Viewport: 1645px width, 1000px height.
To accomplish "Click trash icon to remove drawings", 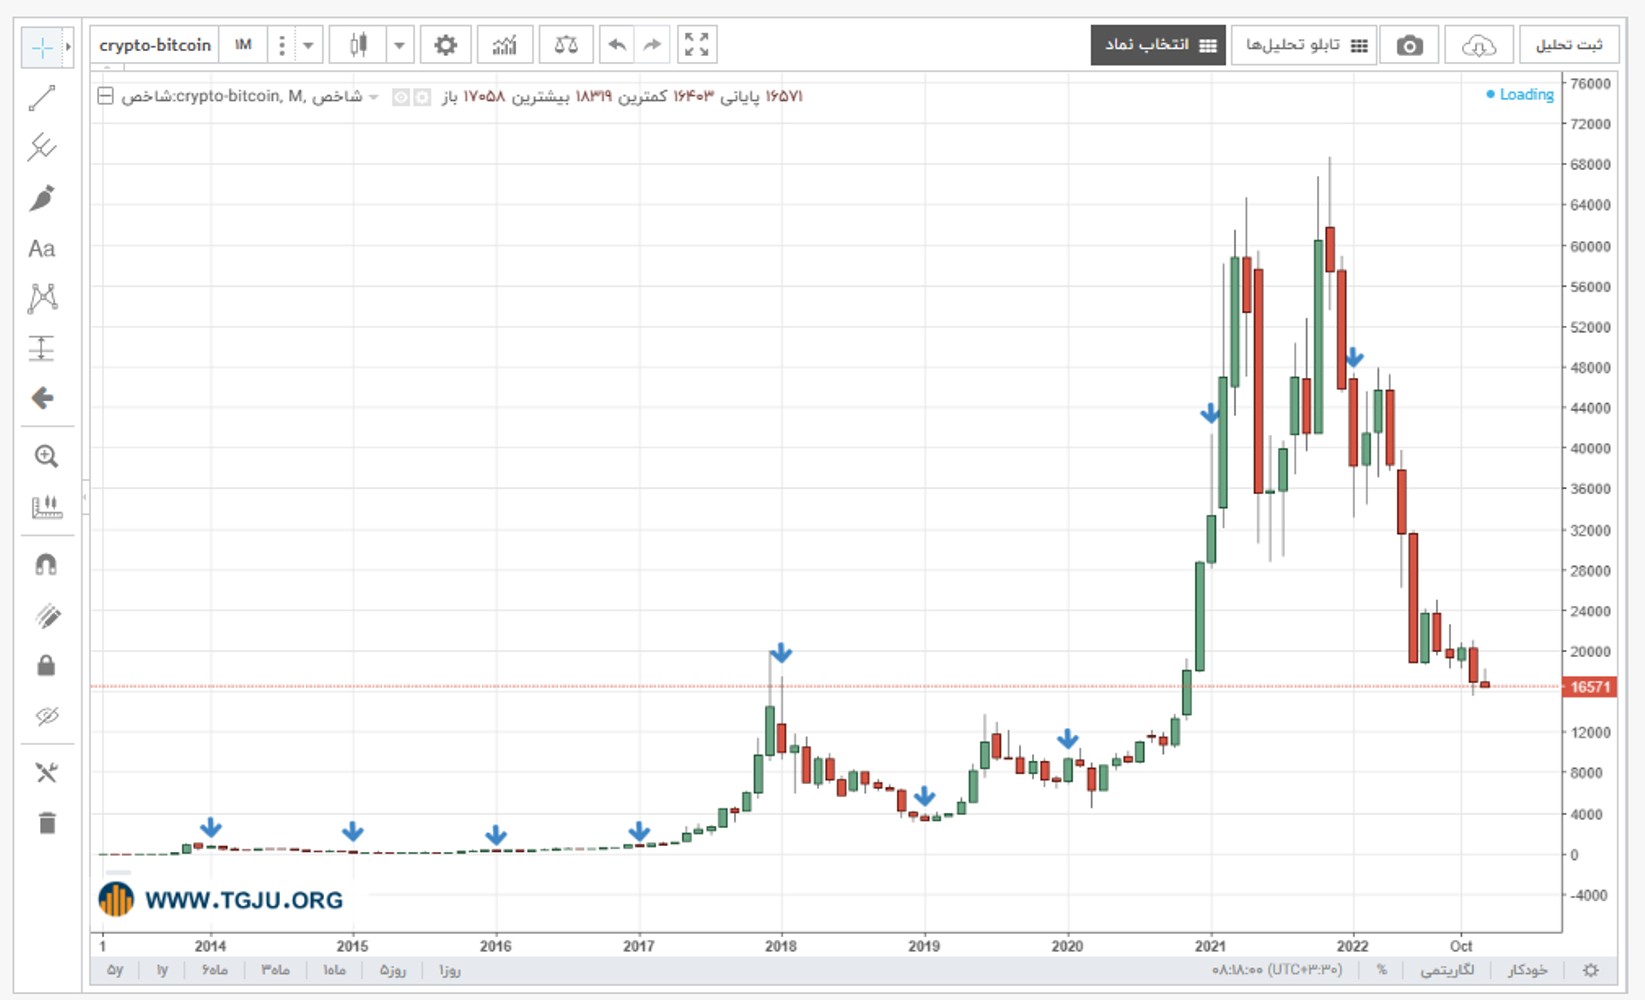I will coord(46,822).
